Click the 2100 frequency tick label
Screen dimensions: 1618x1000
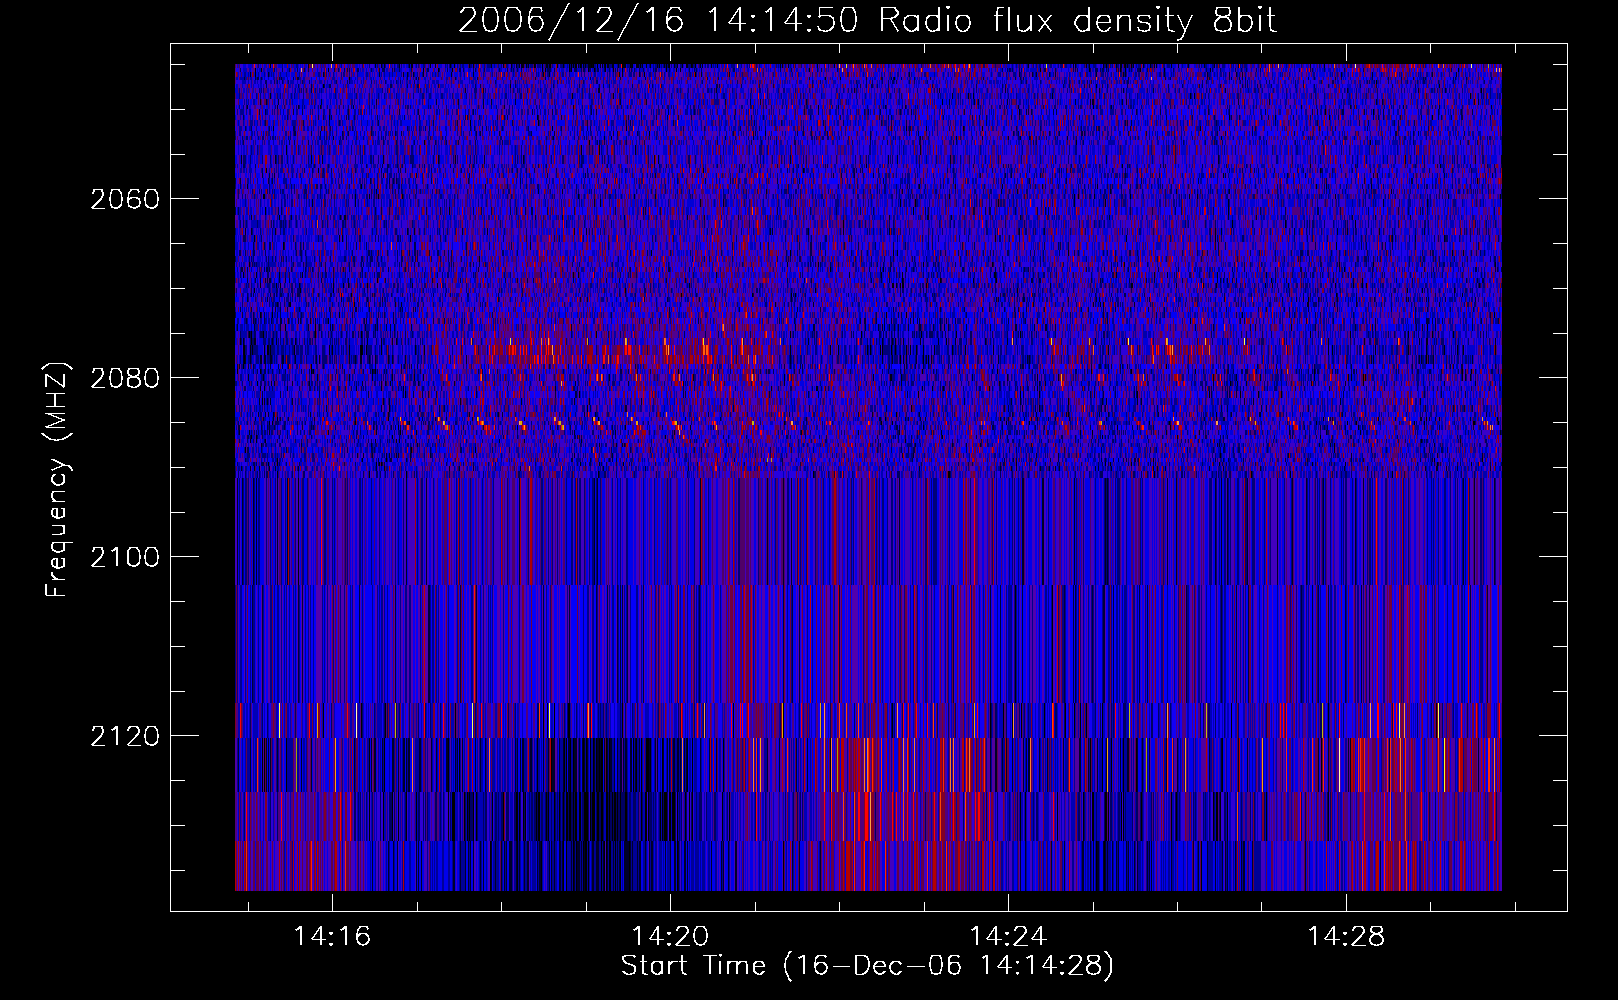[125, 557]
